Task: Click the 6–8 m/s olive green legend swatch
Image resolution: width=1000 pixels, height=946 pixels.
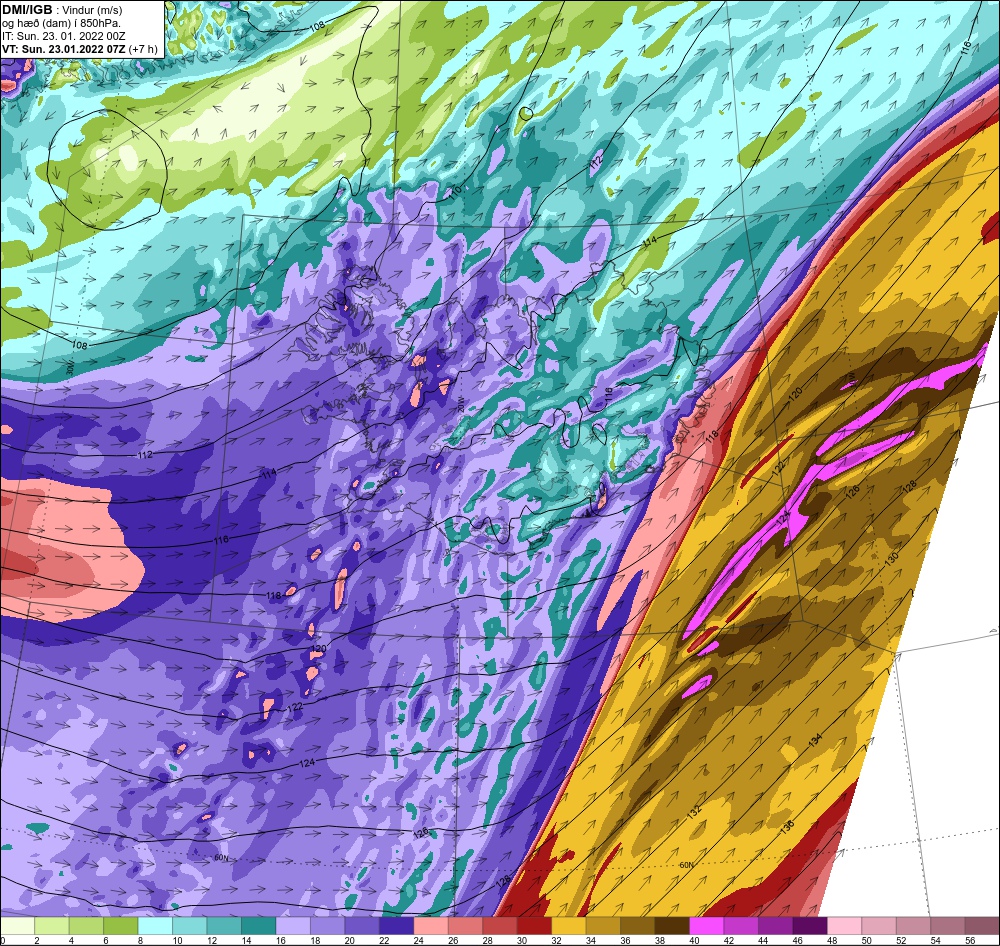Action: pos(121,926)
